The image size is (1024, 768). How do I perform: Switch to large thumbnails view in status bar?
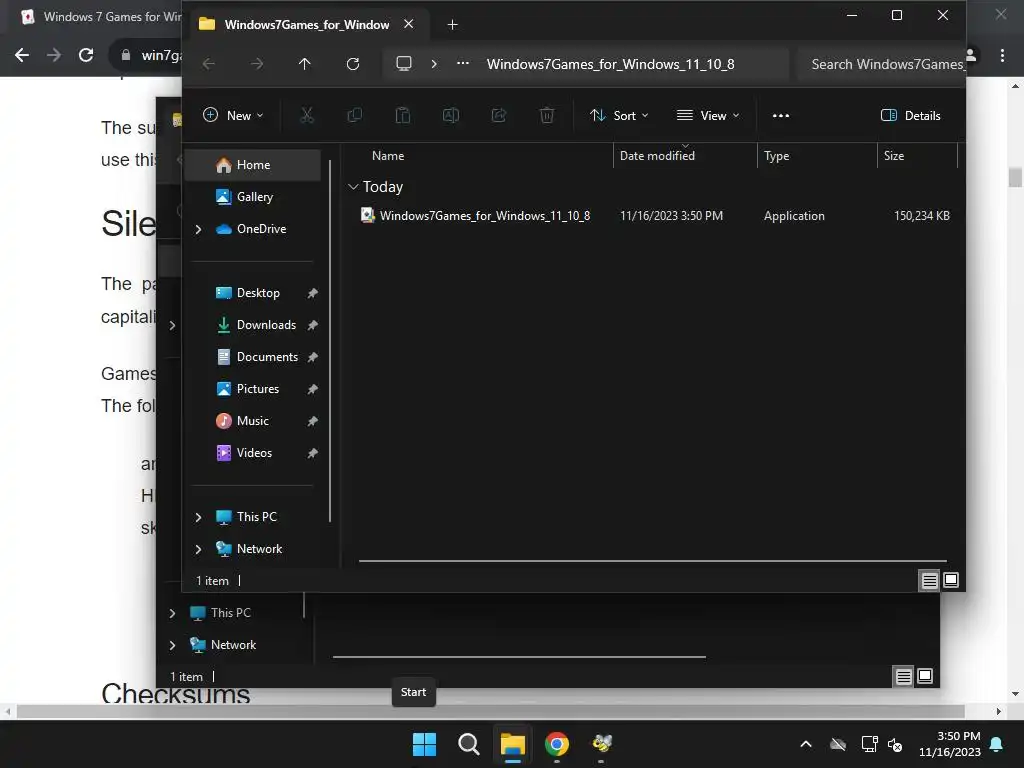(951, 580)
